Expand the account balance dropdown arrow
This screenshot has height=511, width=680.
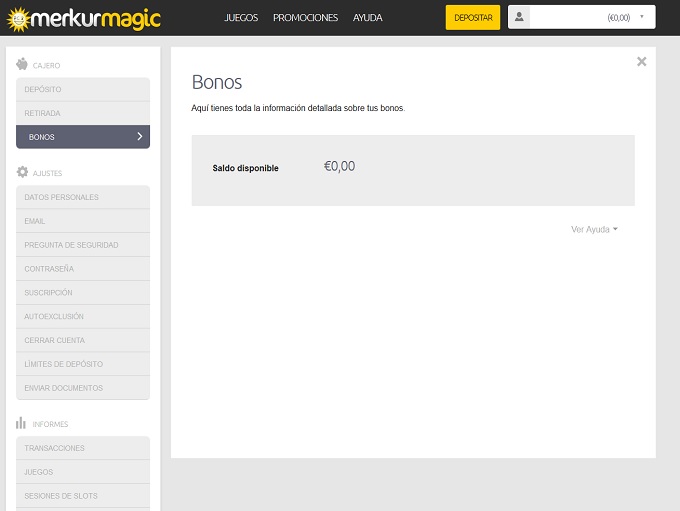(x=642, y=17)
